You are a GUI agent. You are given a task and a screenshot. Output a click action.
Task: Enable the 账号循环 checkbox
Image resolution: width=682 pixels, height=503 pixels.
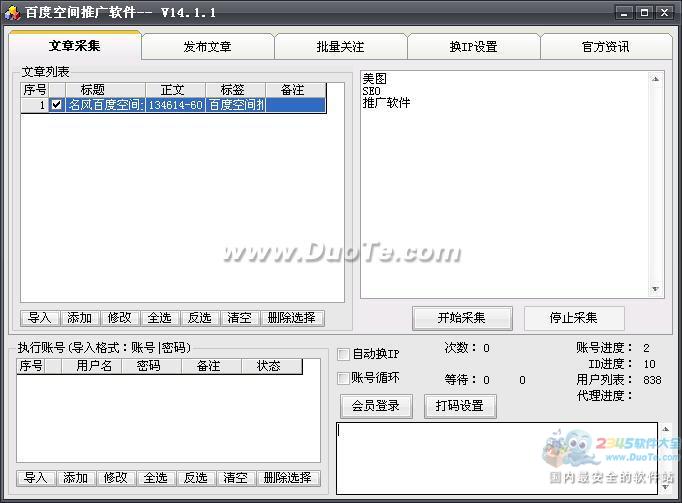[344, 378]
